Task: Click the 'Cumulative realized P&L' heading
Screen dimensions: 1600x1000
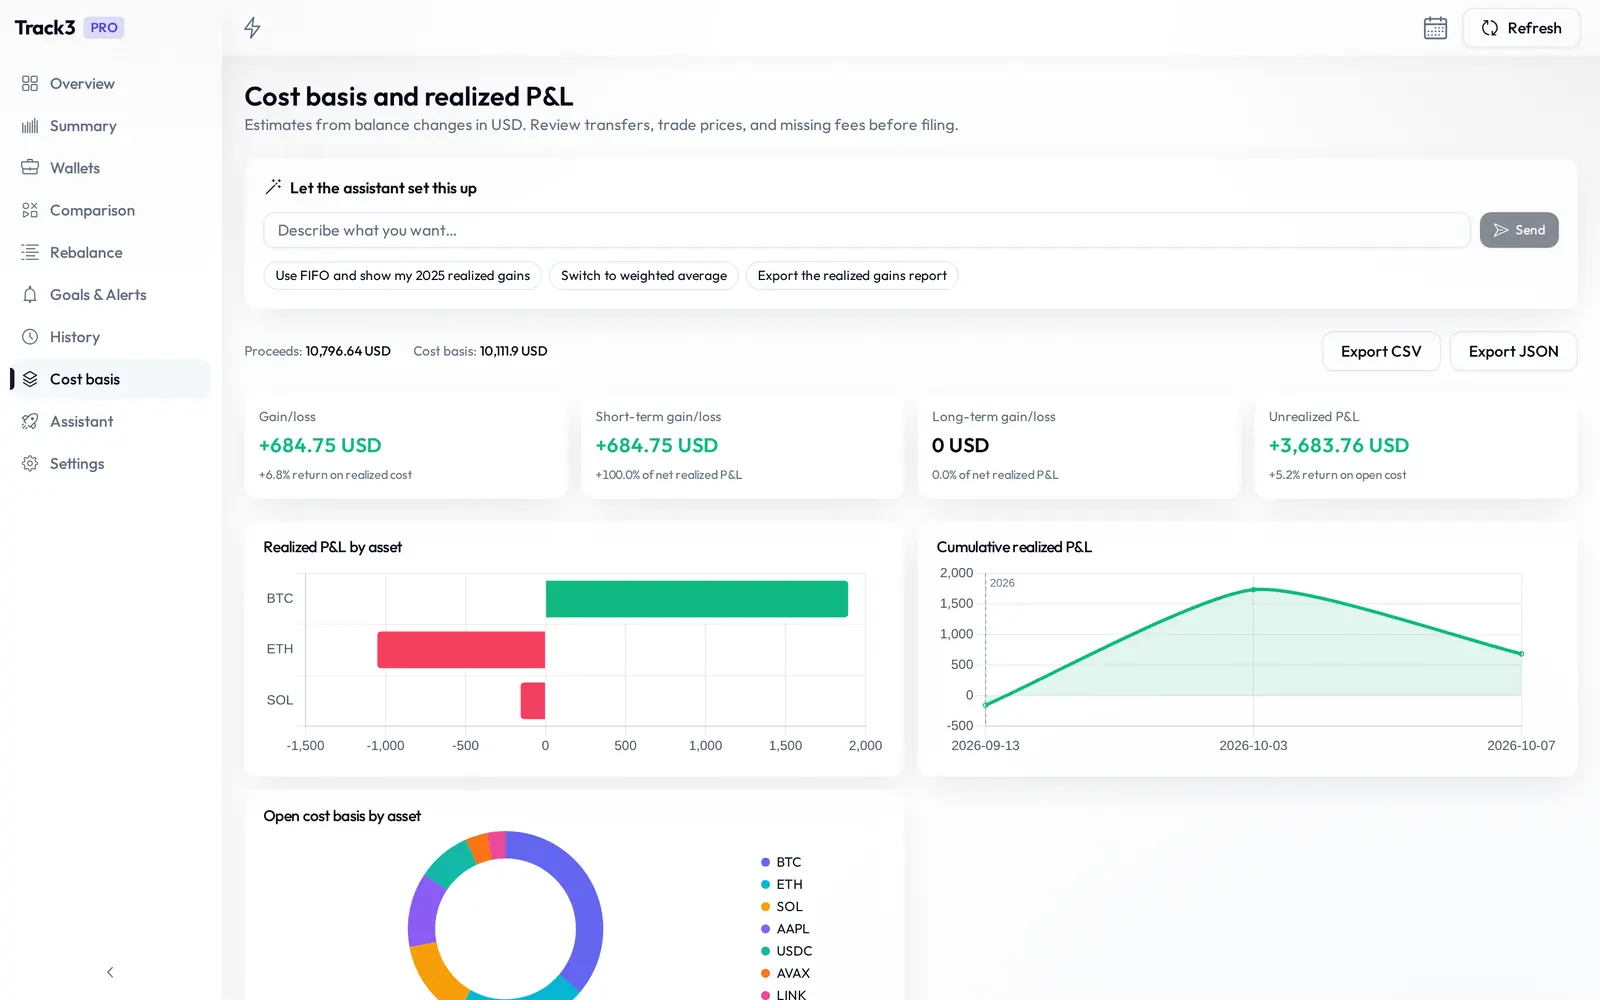Action: pos(1014,547)
